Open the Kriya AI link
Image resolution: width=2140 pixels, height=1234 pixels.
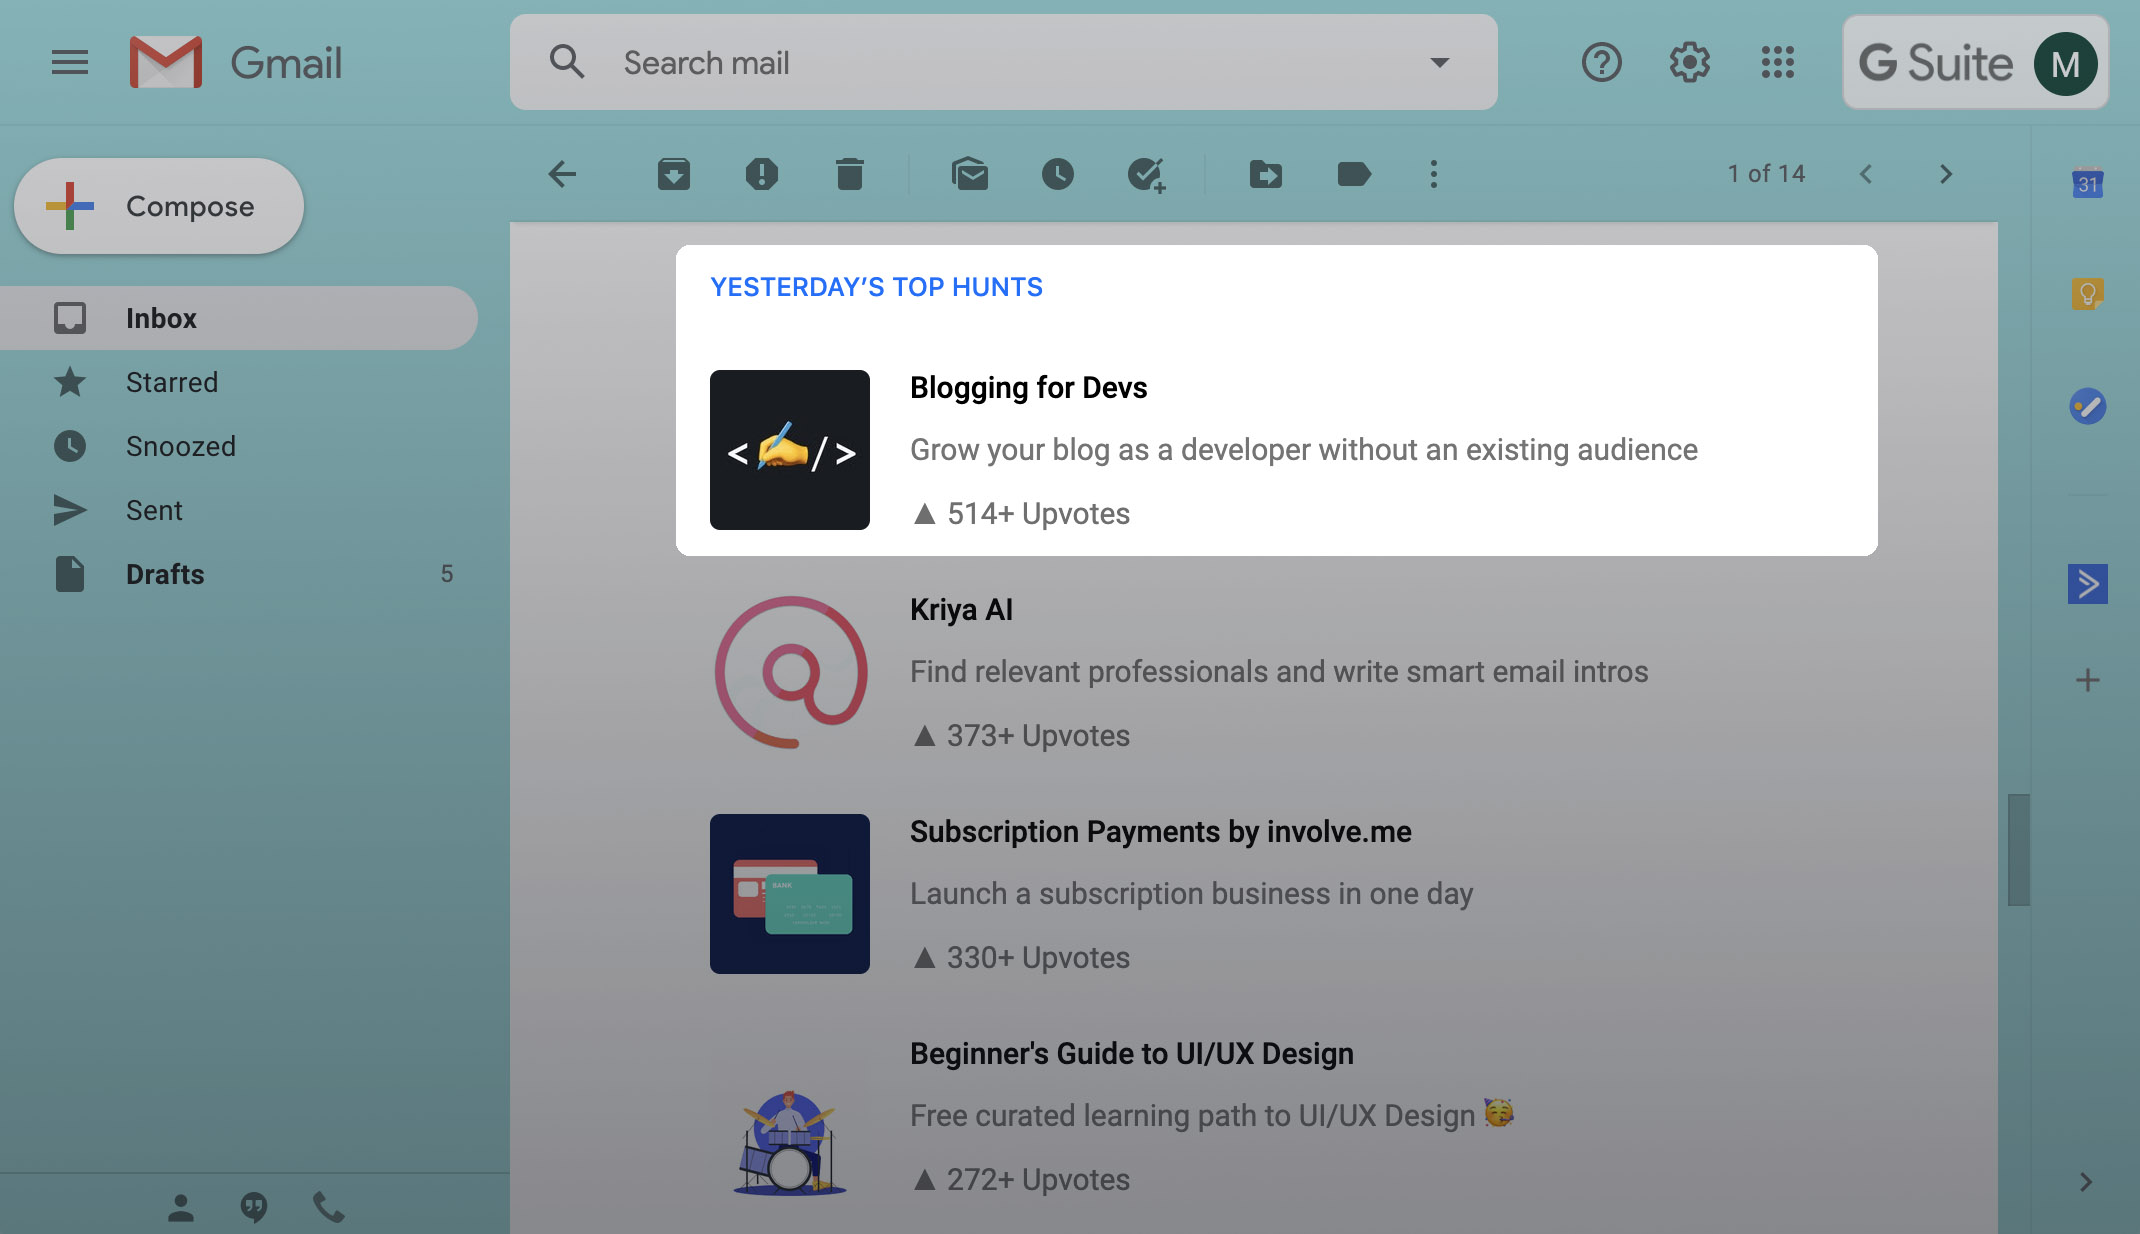click(x=961, y=610)
